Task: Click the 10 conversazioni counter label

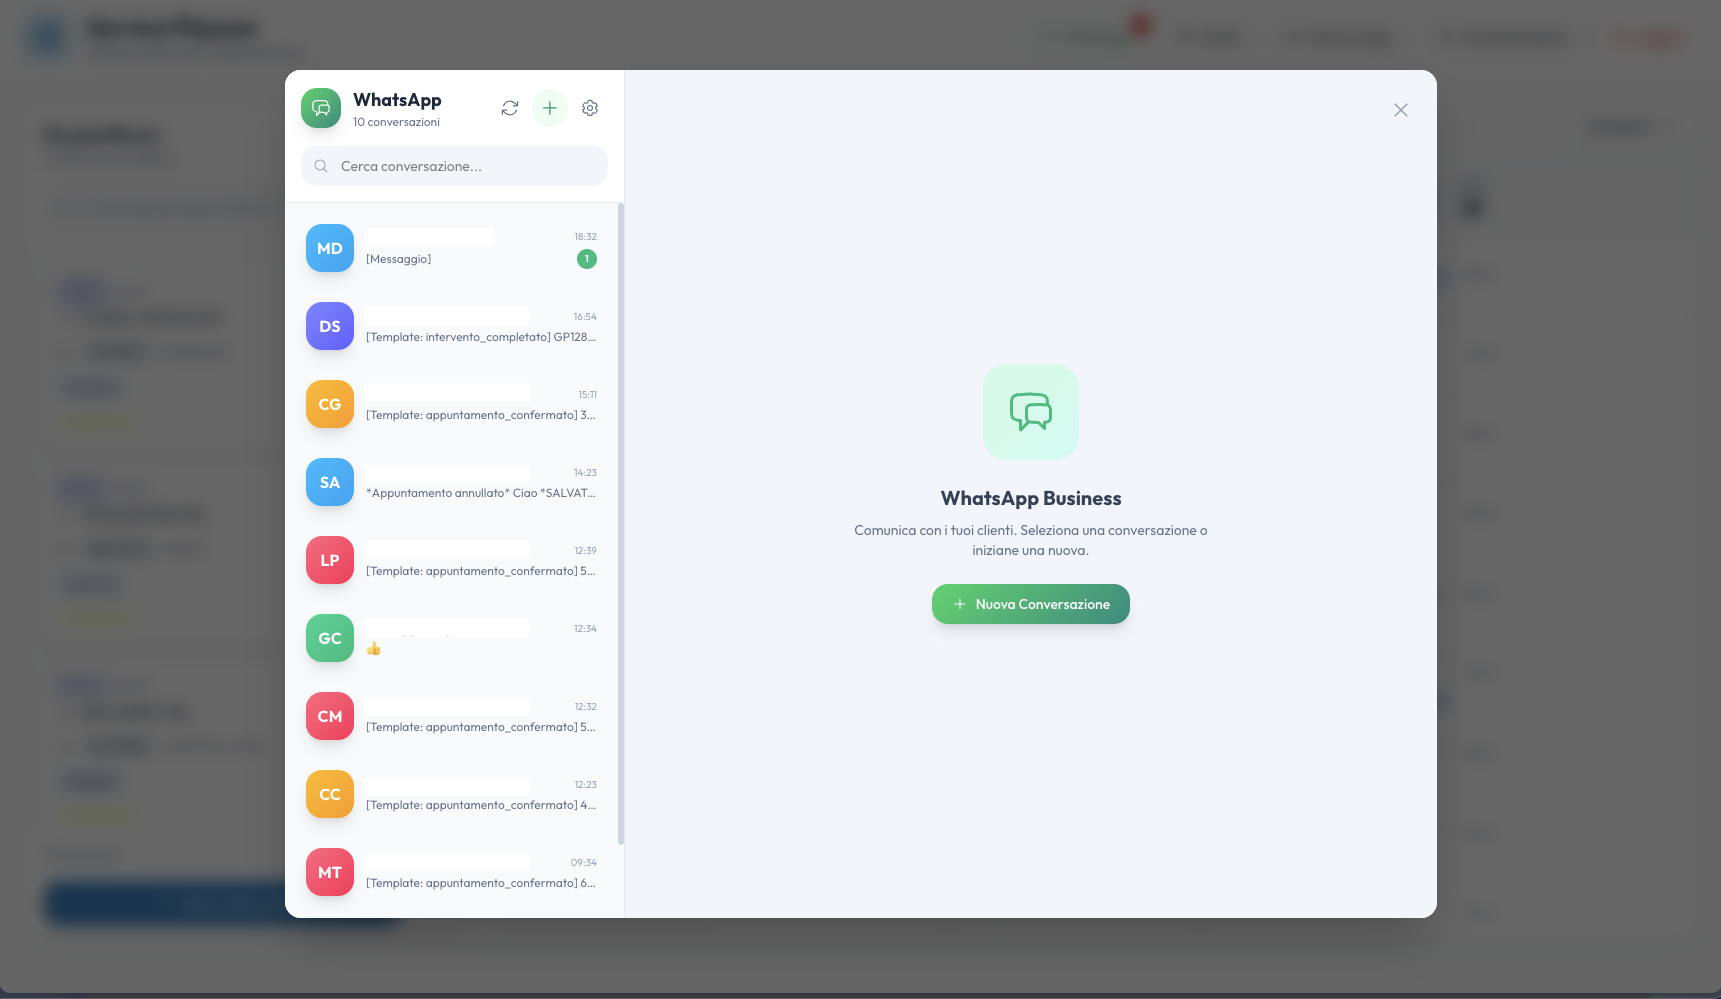Action: point(396,121)
